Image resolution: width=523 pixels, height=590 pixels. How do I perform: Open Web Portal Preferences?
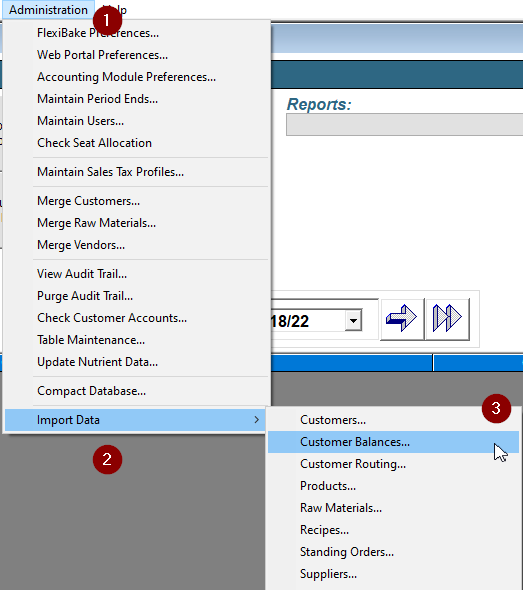point(137,55)
